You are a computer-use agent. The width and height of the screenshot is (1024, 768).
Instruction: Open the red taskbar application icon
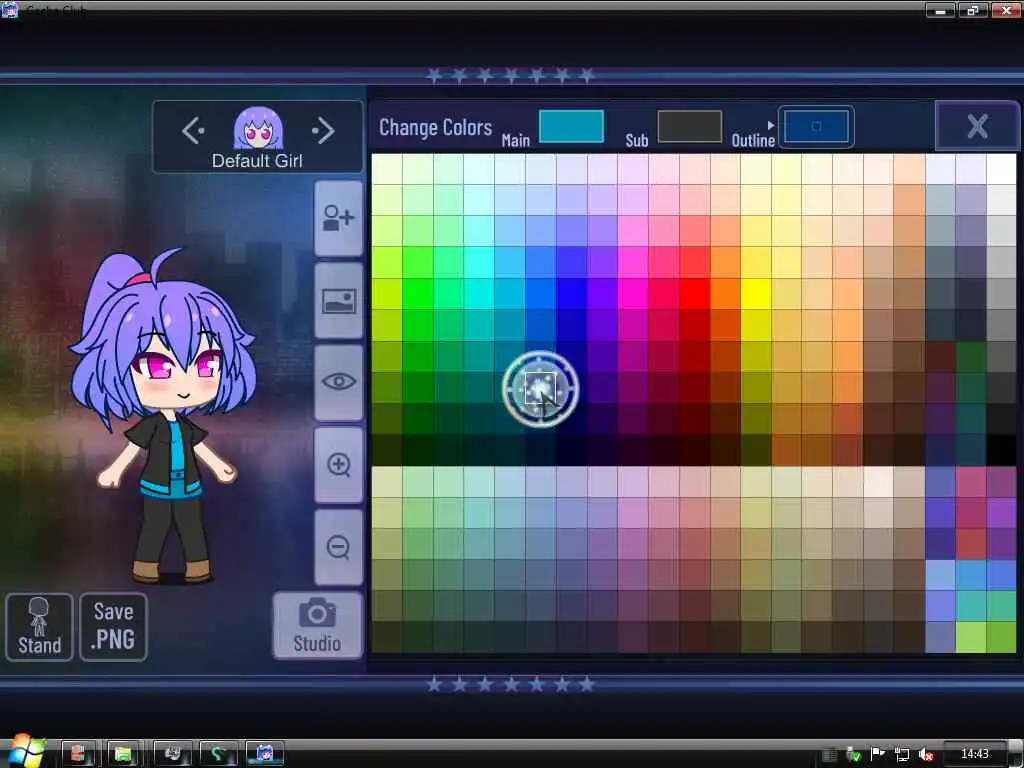pos(79,754)
